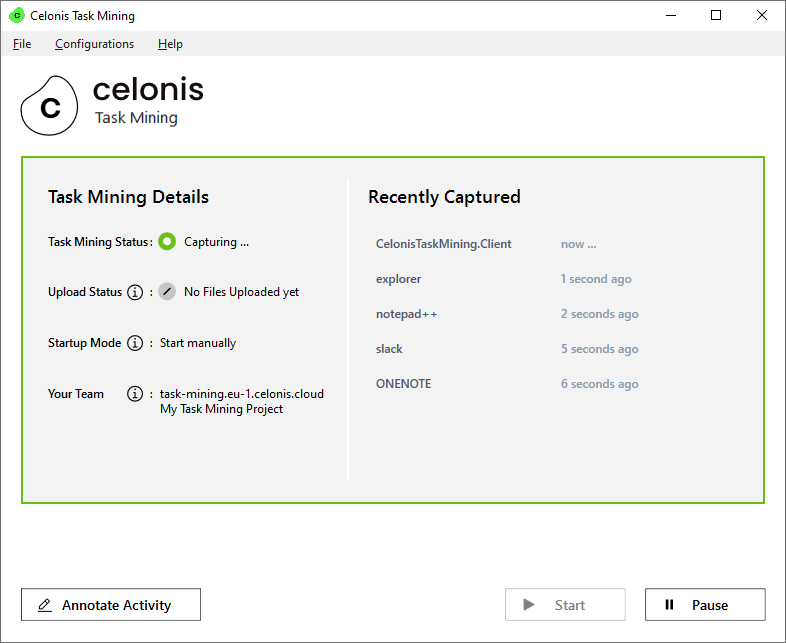This screenshot has width=786, height=643.
Task: Click the Recently Captured heading
Action: 444,197
